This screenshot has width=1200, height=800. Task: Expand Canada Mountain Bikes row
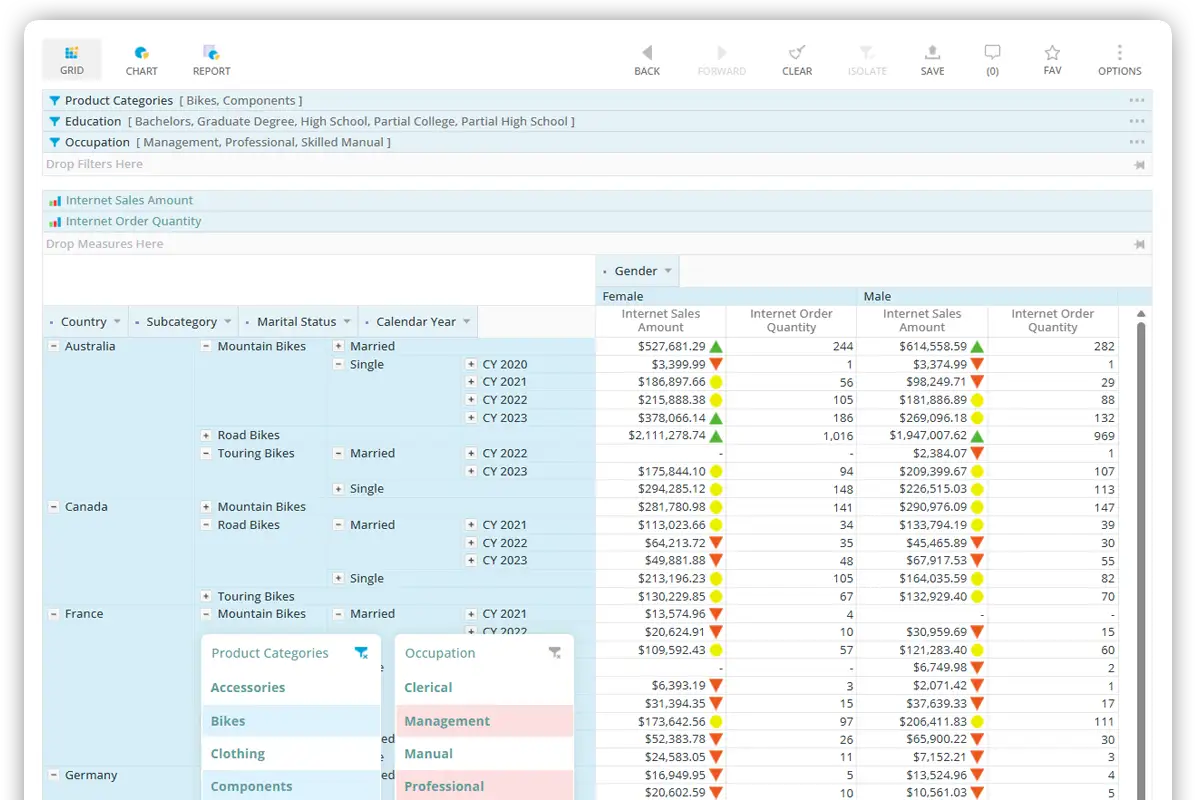click(206, 507)
